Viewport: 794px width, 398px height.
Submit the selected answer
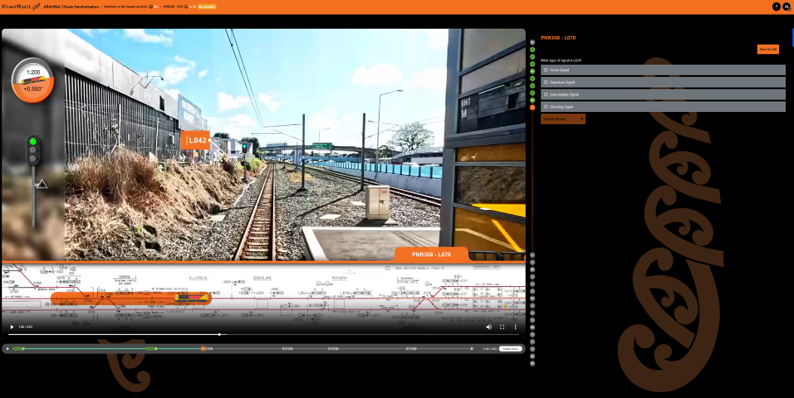tap(563, 119)
